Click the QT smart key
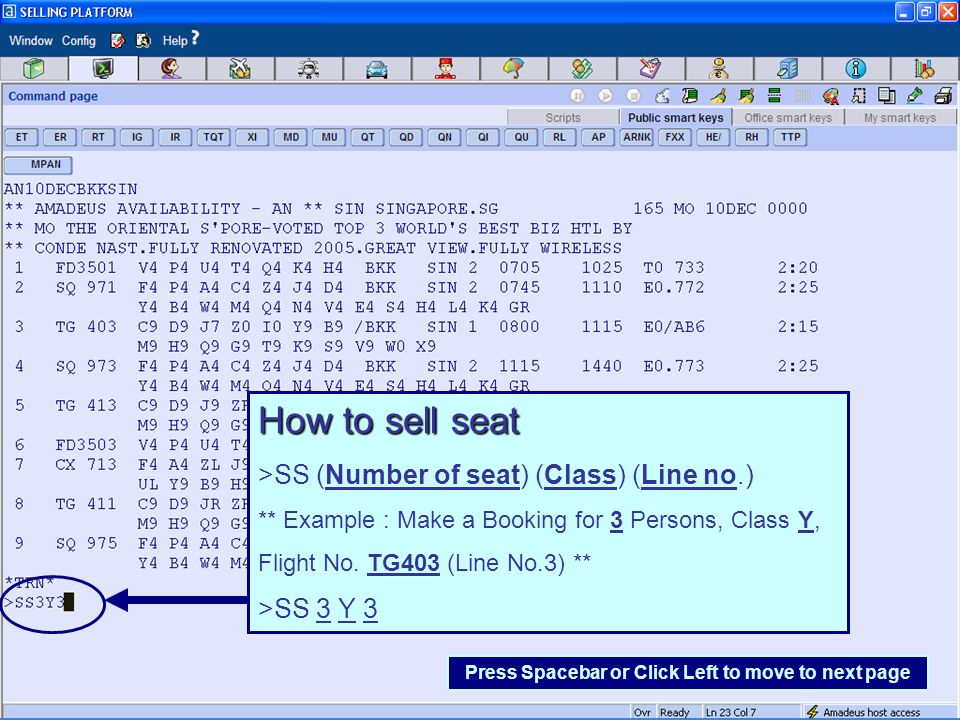The width and height of the screenshot is (960, 720). pyautogui.click(x=367, y=137)
